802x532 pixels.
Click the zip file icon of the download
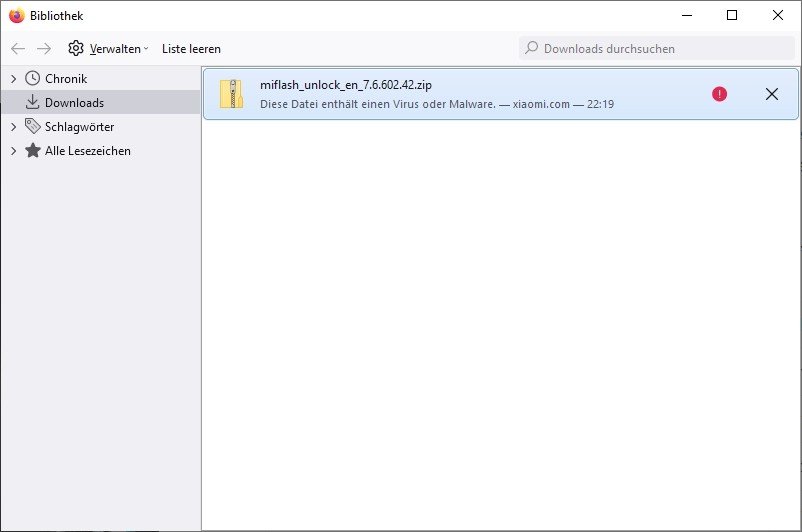(231, 94)
